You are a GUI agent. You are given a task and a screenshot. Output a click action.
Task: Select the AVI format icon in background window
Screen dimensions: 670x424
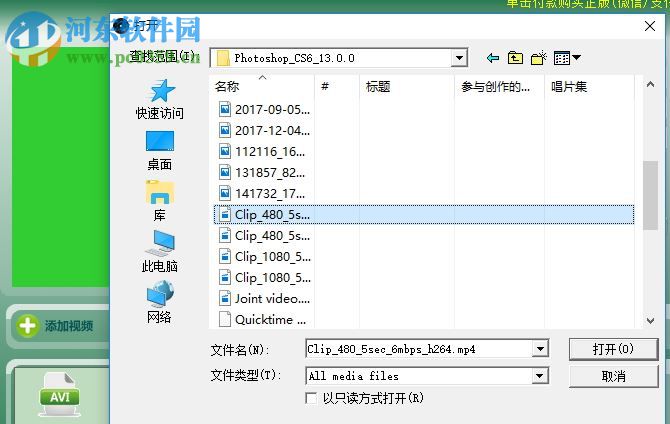click(59, 395)
